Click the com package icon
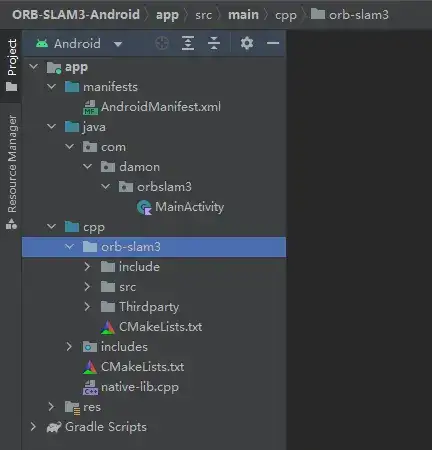 [x=90, y=147]
